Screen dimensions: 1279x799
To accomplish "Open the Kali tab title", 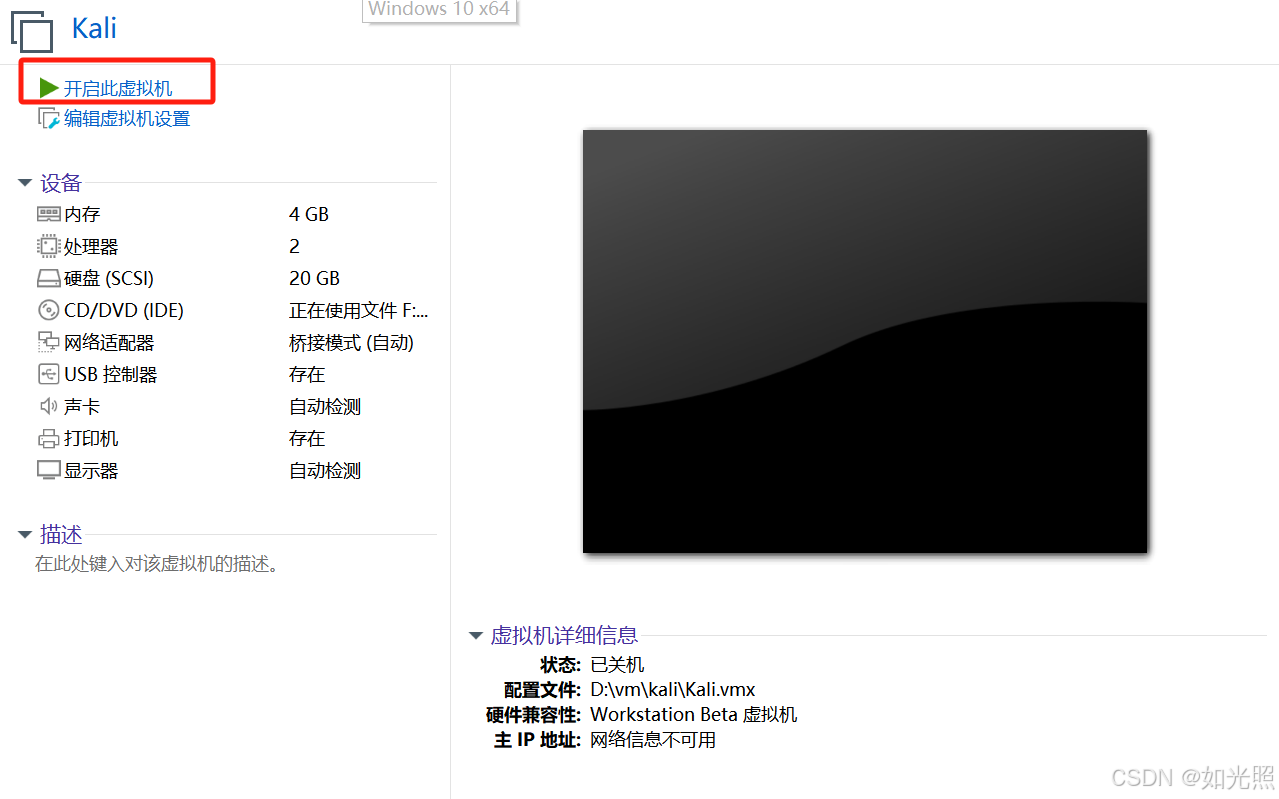I will point(94,28).
